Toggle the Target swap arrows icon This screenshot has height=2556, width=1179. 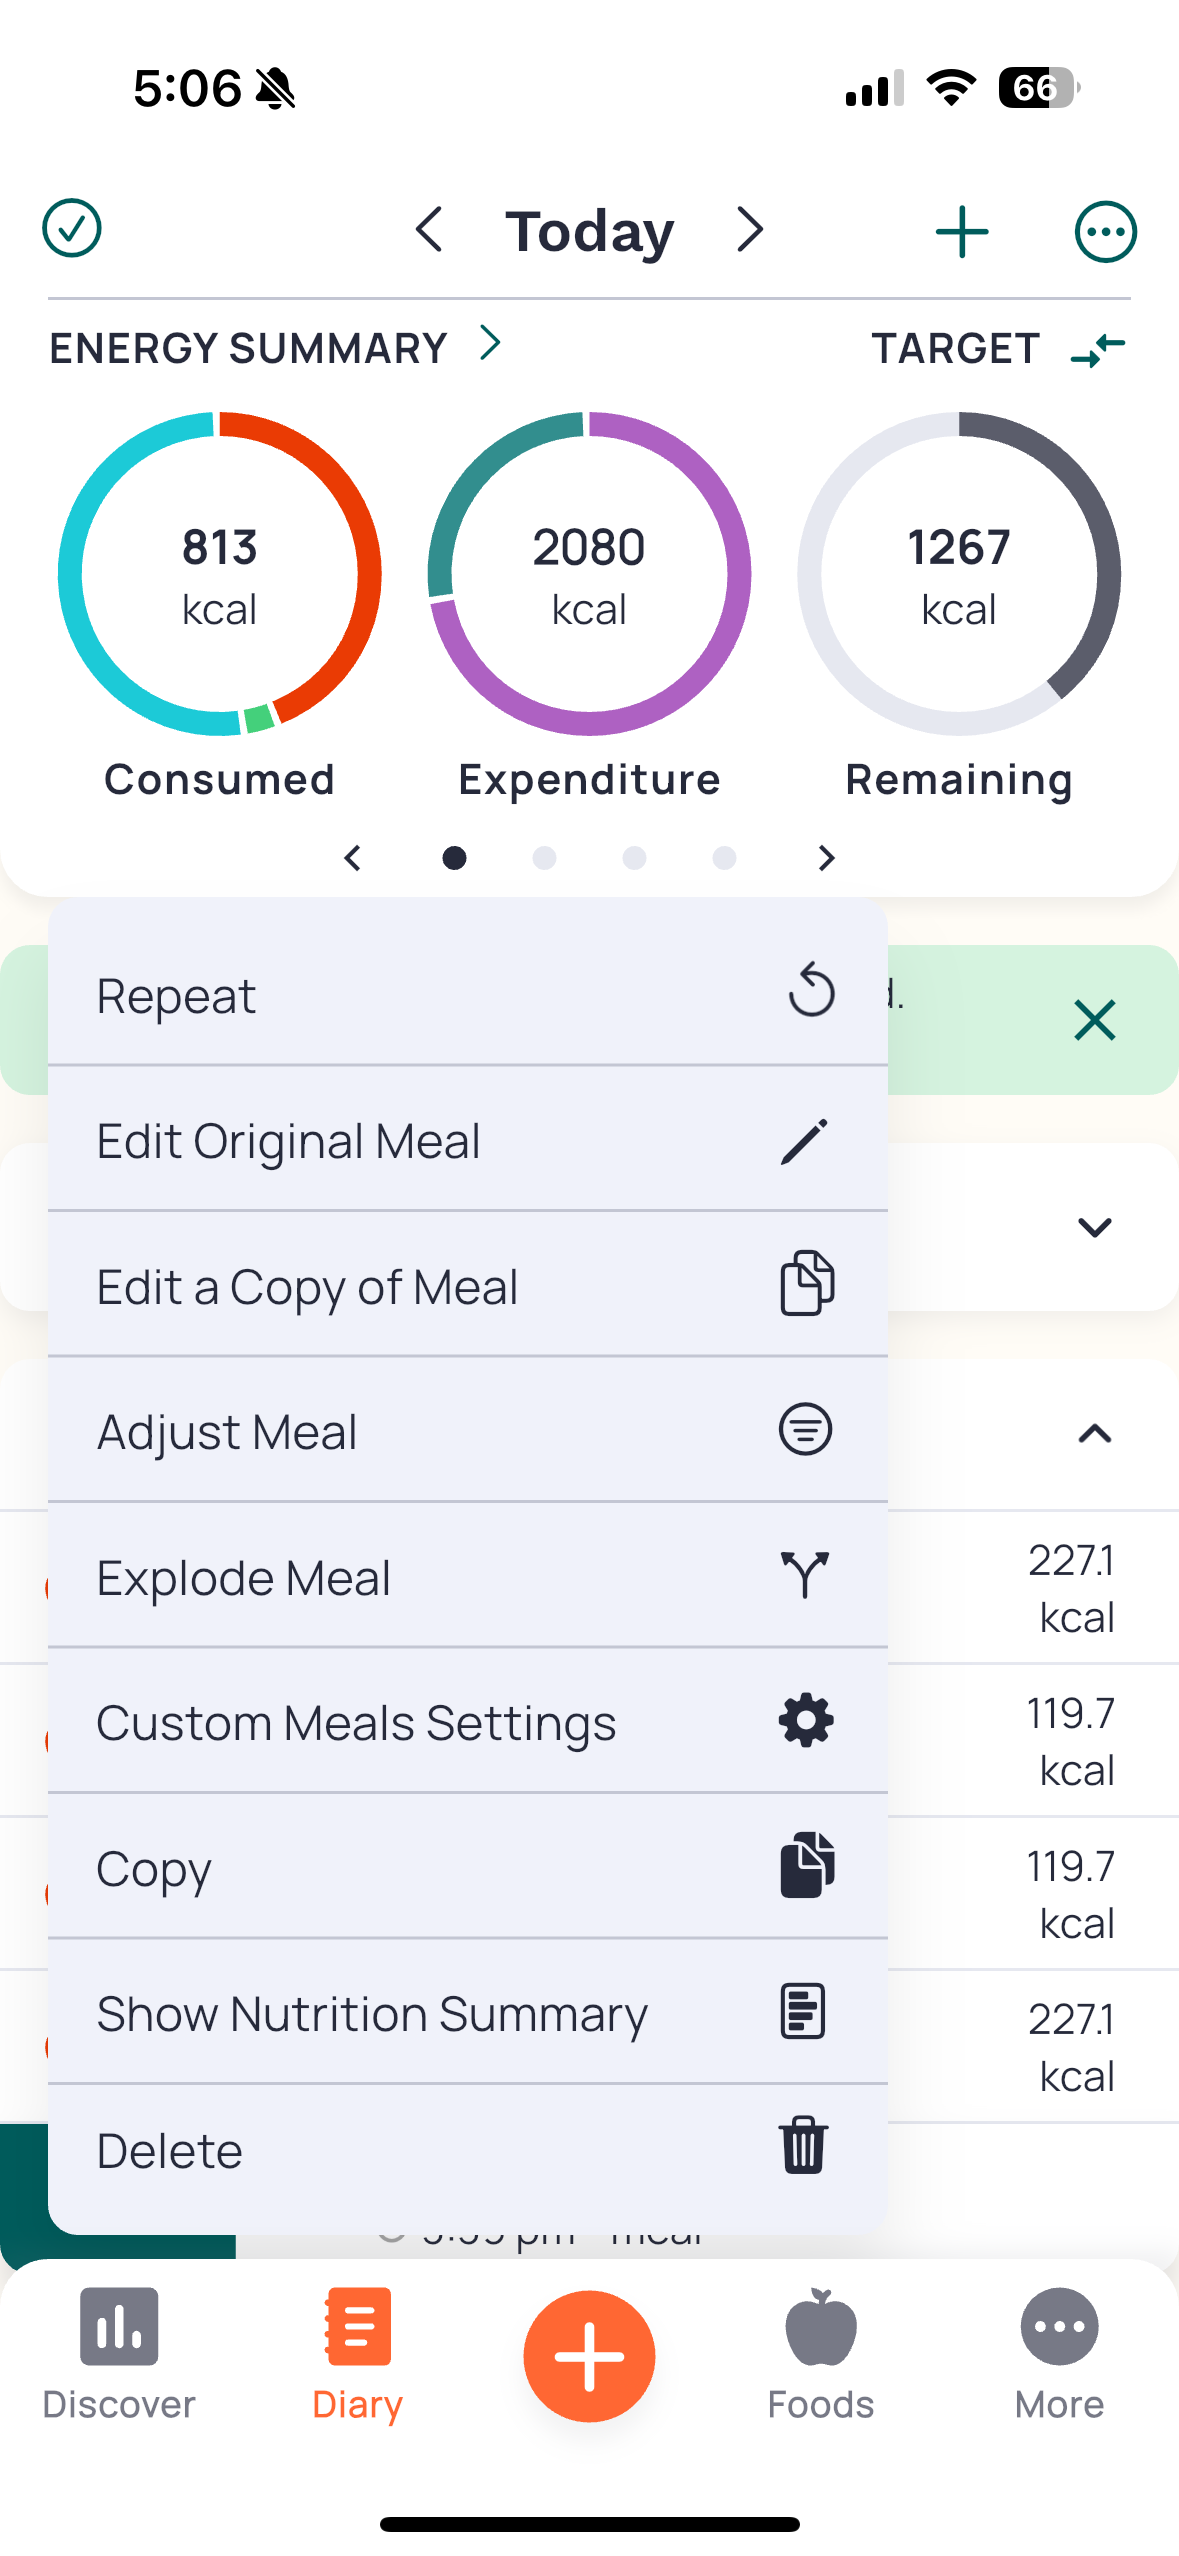(x=1098, y=350)
